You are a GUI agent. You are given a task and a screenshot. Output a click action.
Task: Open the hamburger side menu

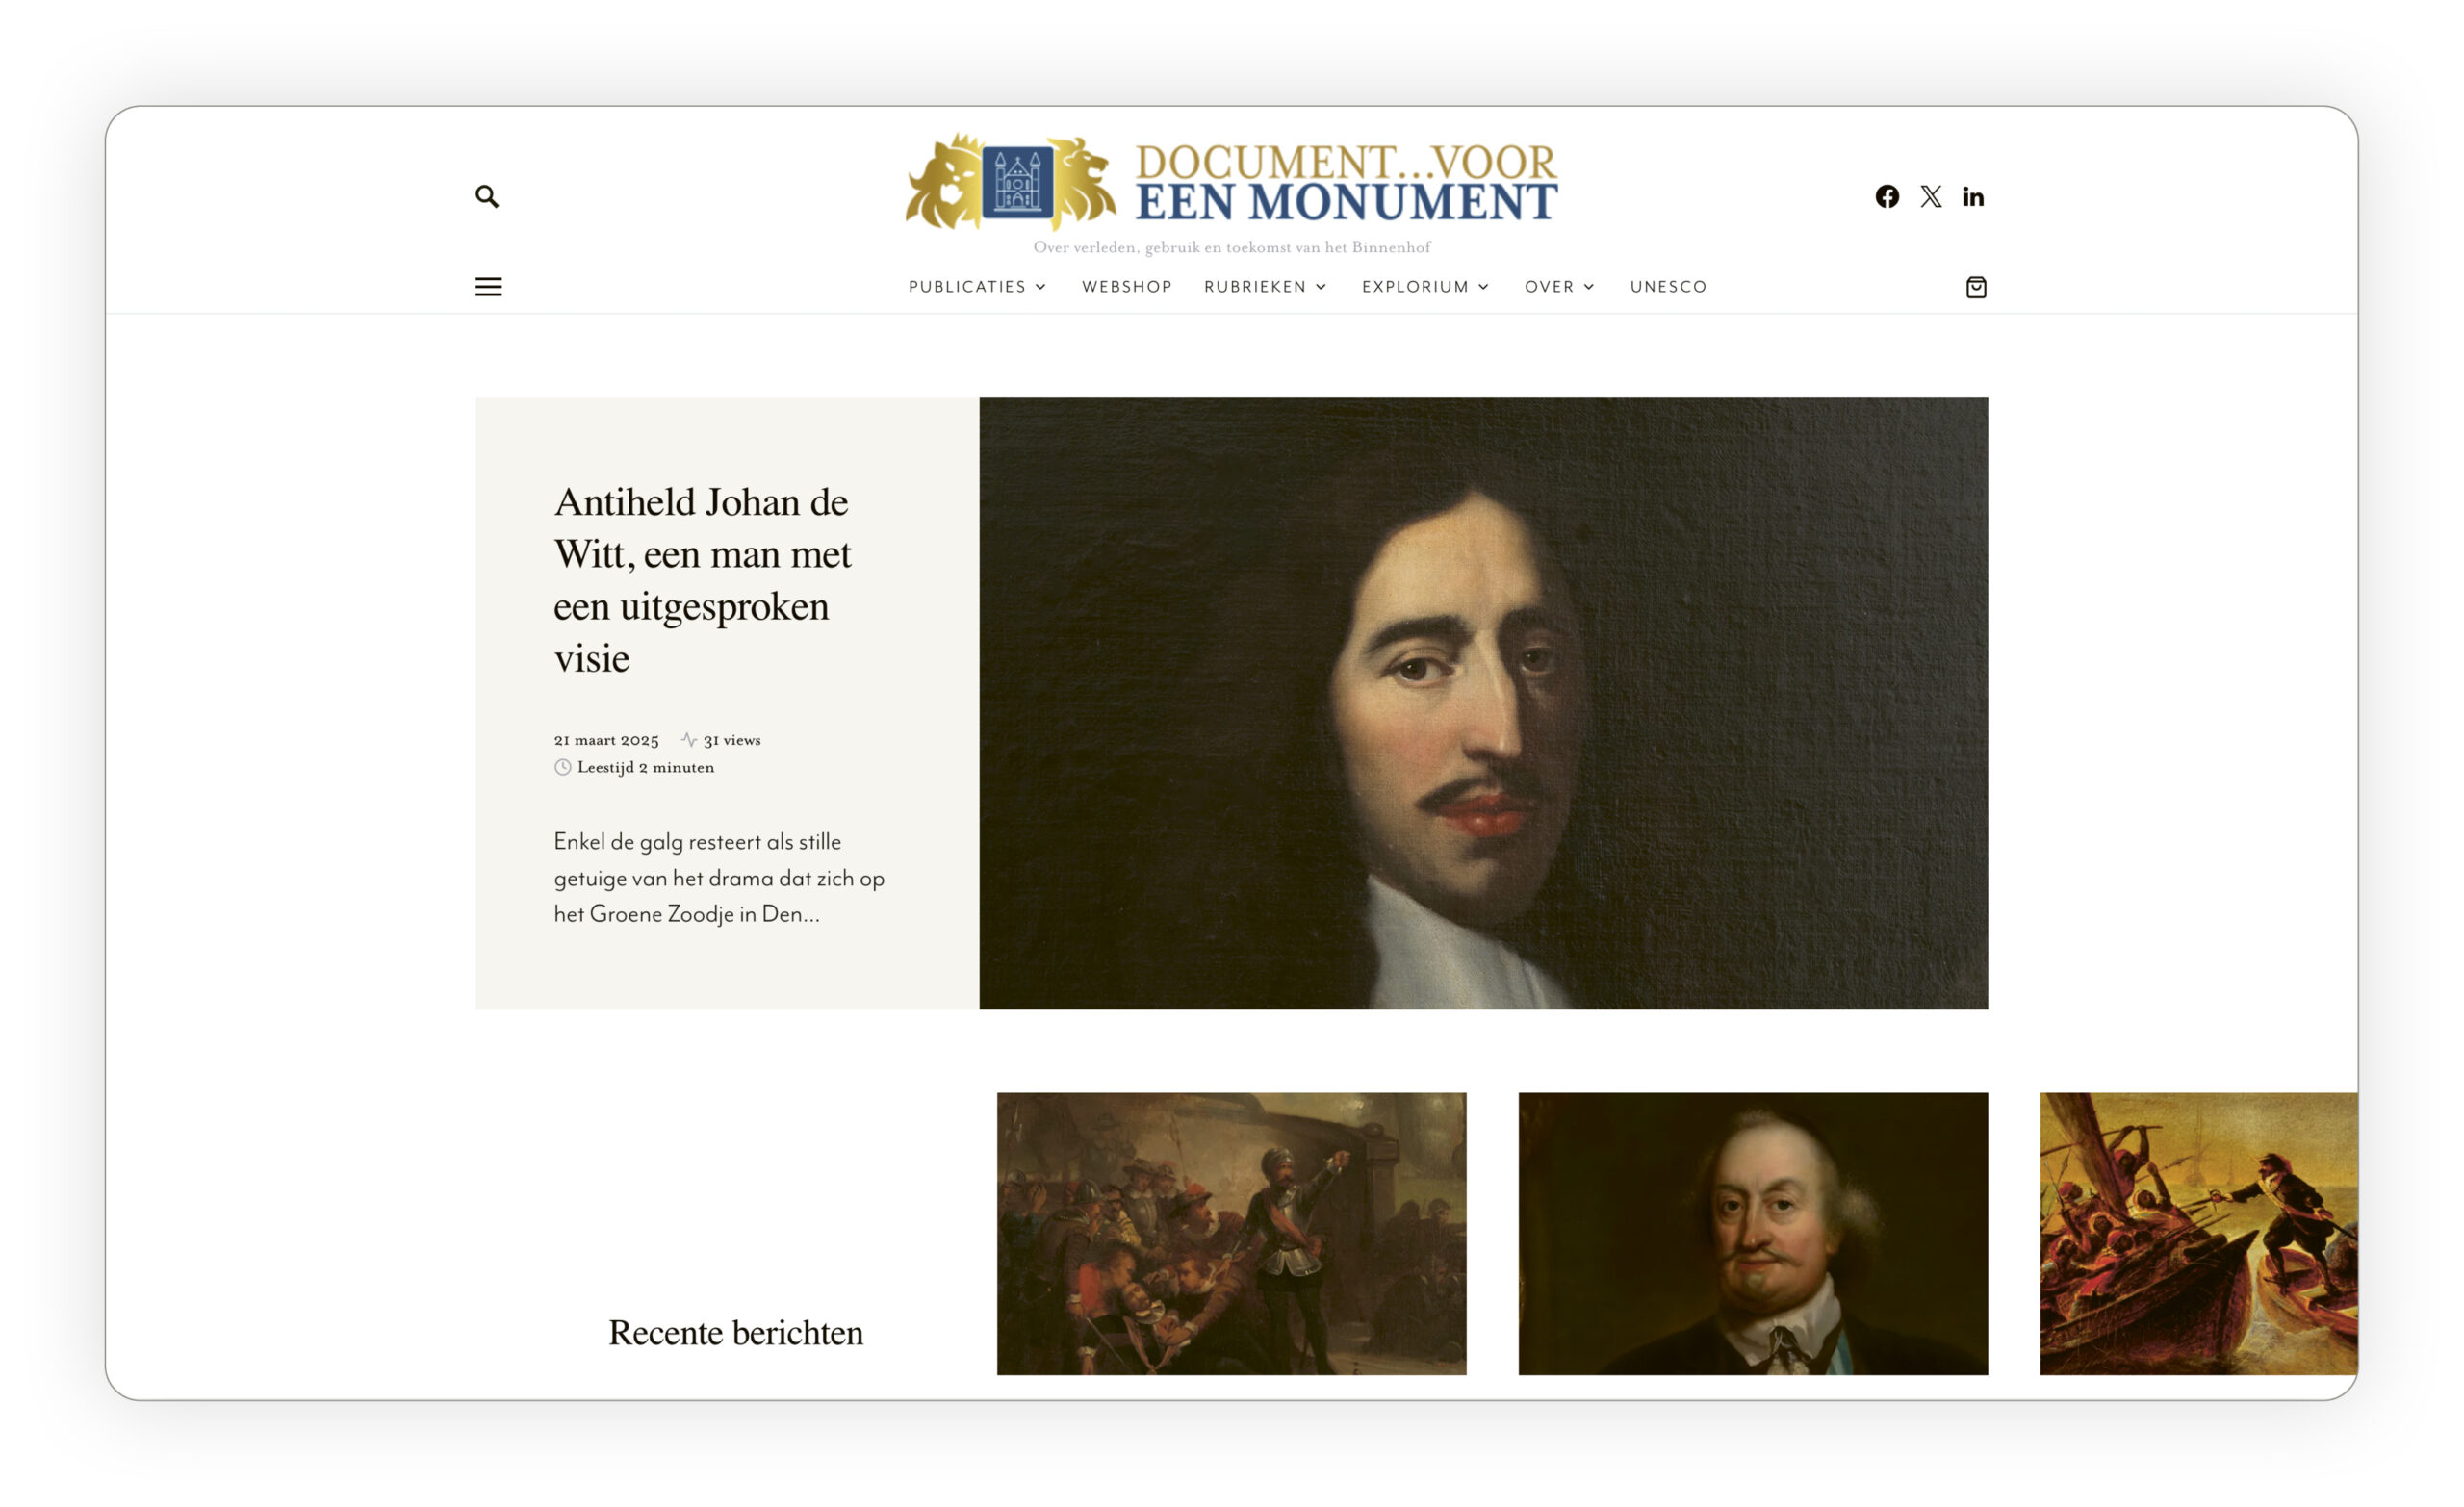point(488,287)
